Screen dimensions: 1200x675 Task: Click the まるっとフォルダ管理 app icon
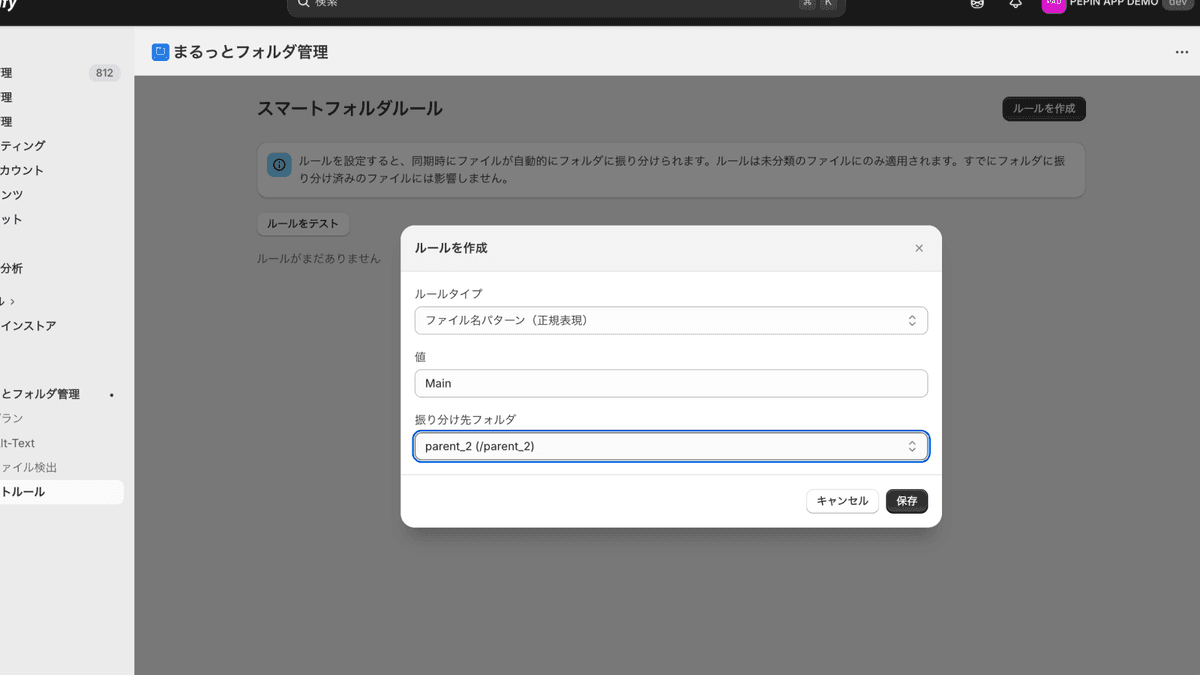pyautogui.click(x=160, y=52)
